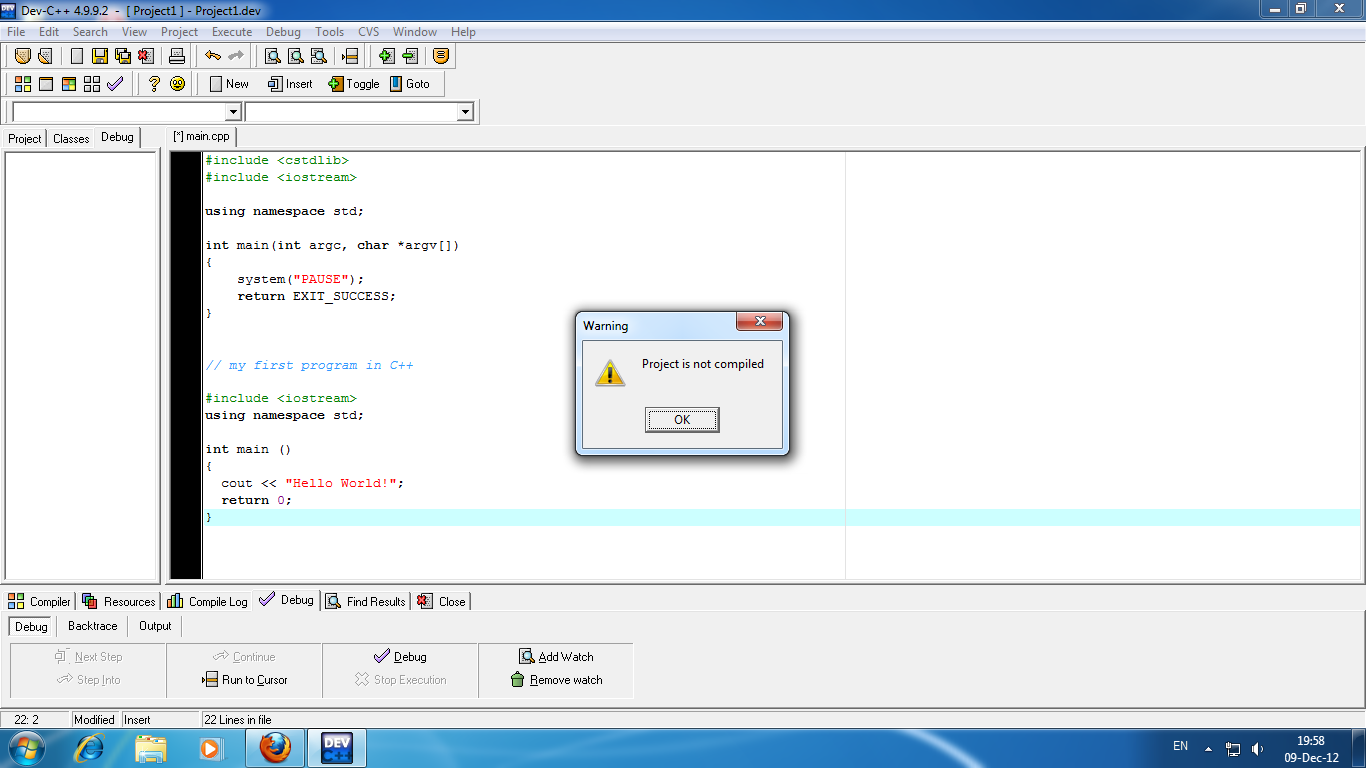Click the Open Project or File icon
Viewport: 1366px width, 768px height.
click(x=23, y=56)
